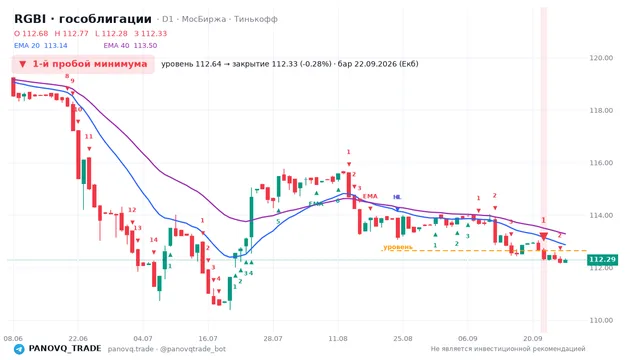Click the '3 112.33' close value
640x360 pixels.
click(x=151, y=33)
